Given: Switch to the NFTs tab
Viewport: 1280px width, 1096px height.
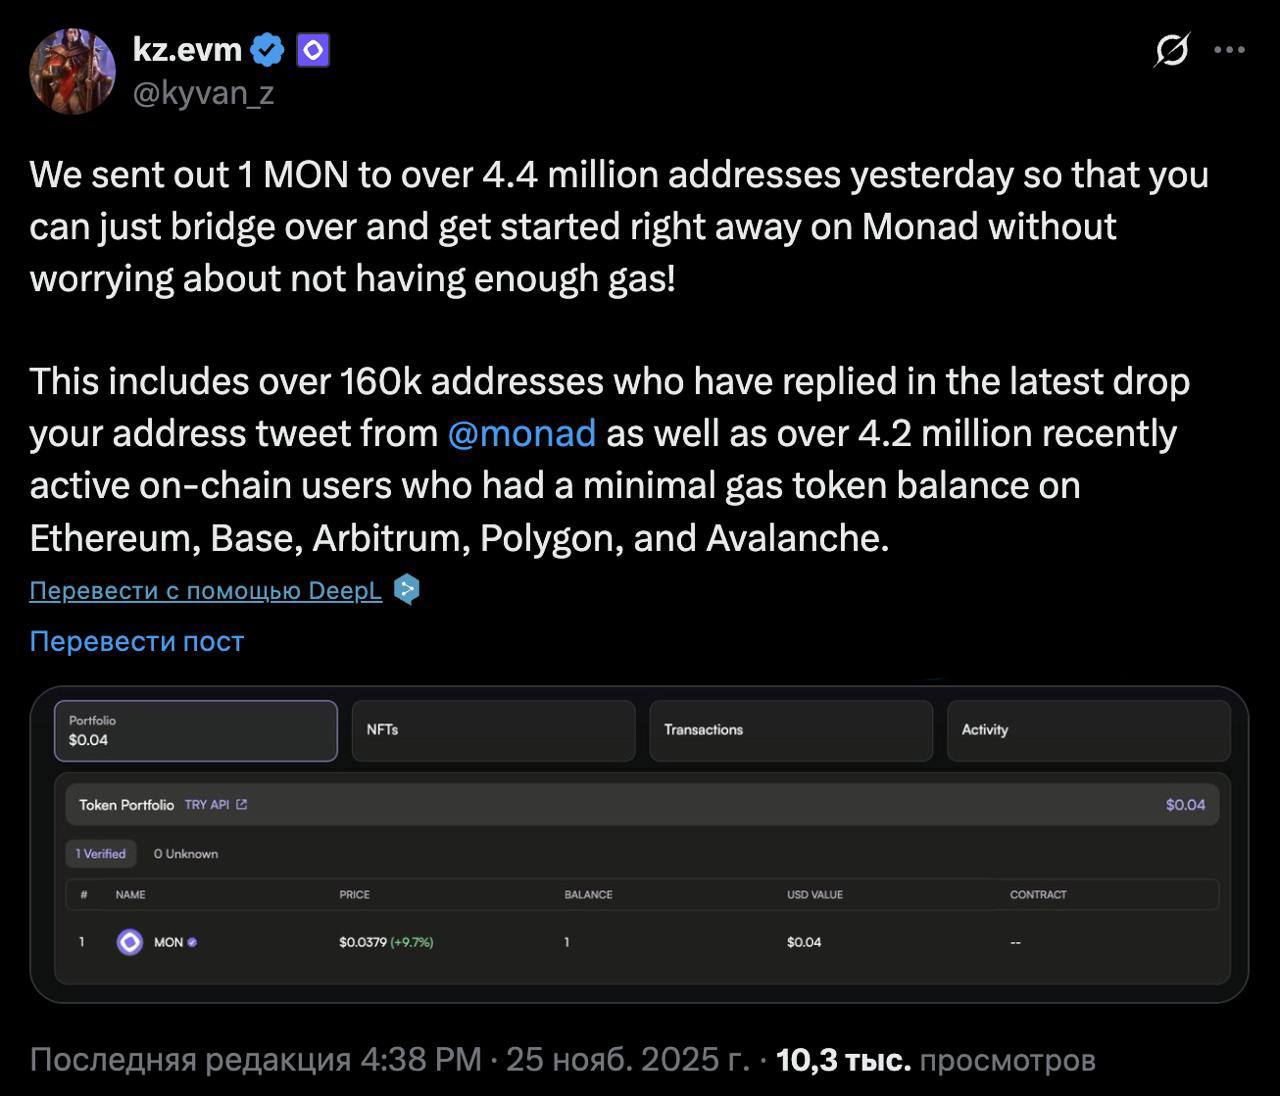Looking at the screenshot, I should coord(493,731).
